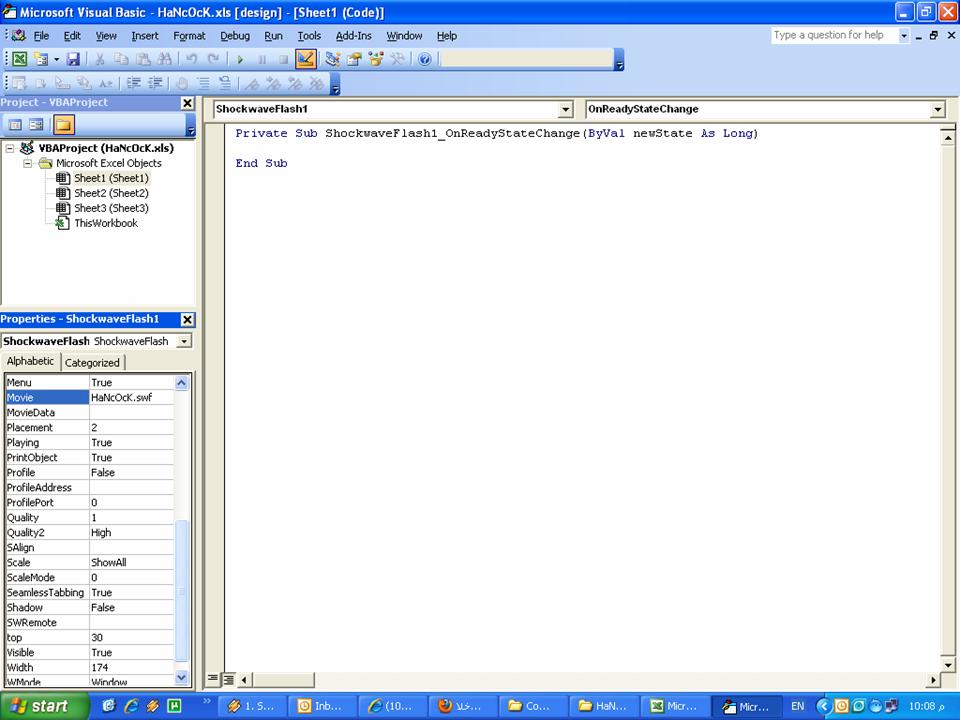960x720 pixels.
Task: Click Scale property ShowAll value
Action: click(132, 563)
